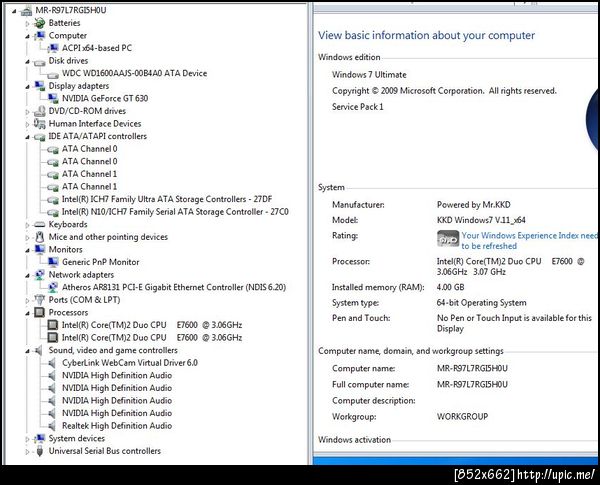Viewport: 600px width, 485px height.
Task: Open the Windows Experience Index refresh link
Action: click(529, 241)
